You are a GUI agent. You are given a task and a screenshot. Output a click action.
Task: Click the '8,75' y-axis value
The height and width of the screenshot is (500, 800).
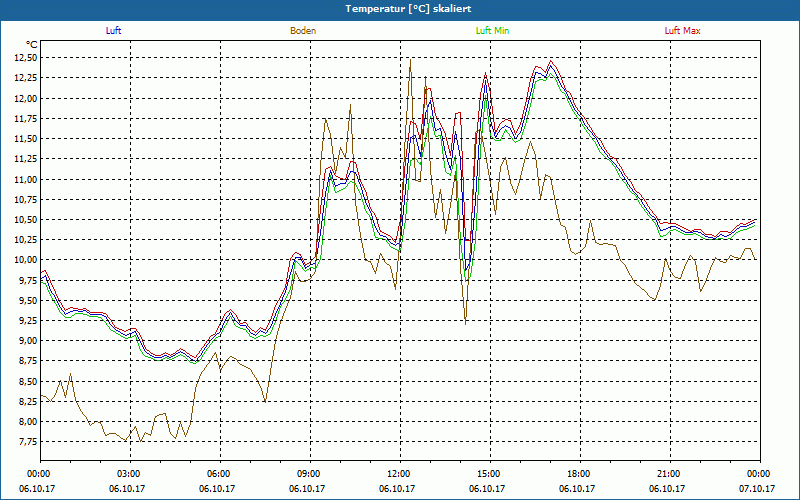pos(28,361)
